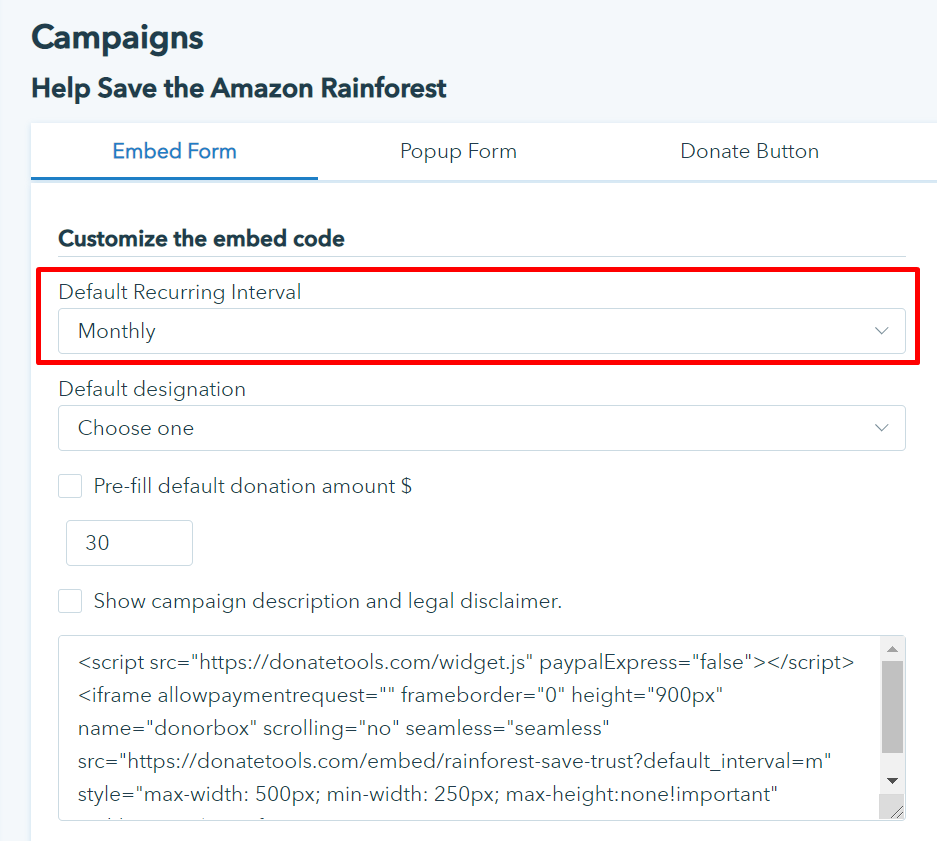Click the chevron arrow beside Choose one
This screenshot has width=937, height=841.
[x=881, y=428]
